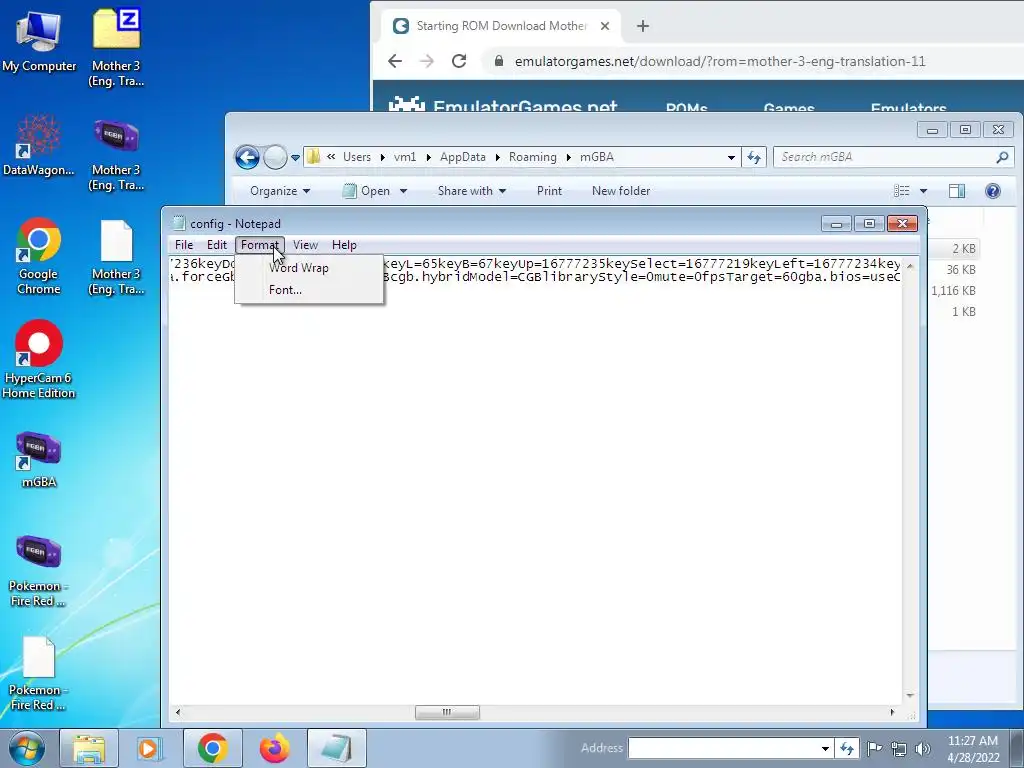The width and height of the screenshot is (1024, 768).
Task: Click Print in Explorer toolbar
Action: [549, 191]
